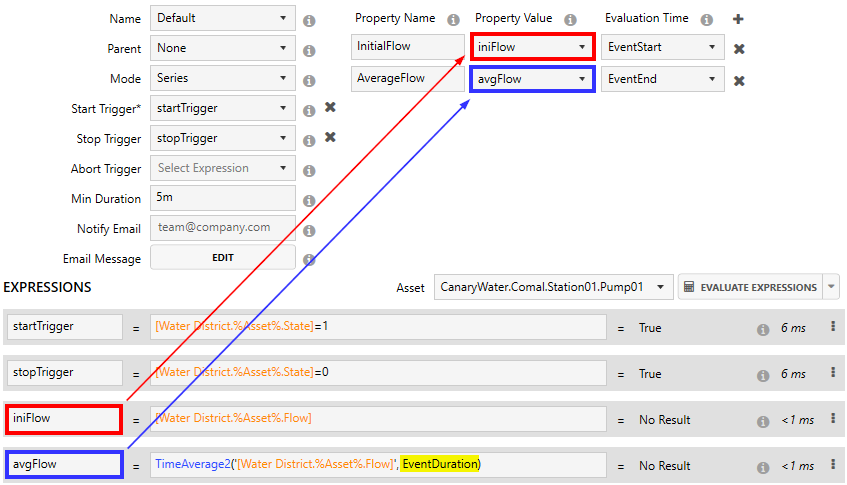847x485 pixels.
Task: Remove the AverageFlow property row
Action: [x=739, y=81]
